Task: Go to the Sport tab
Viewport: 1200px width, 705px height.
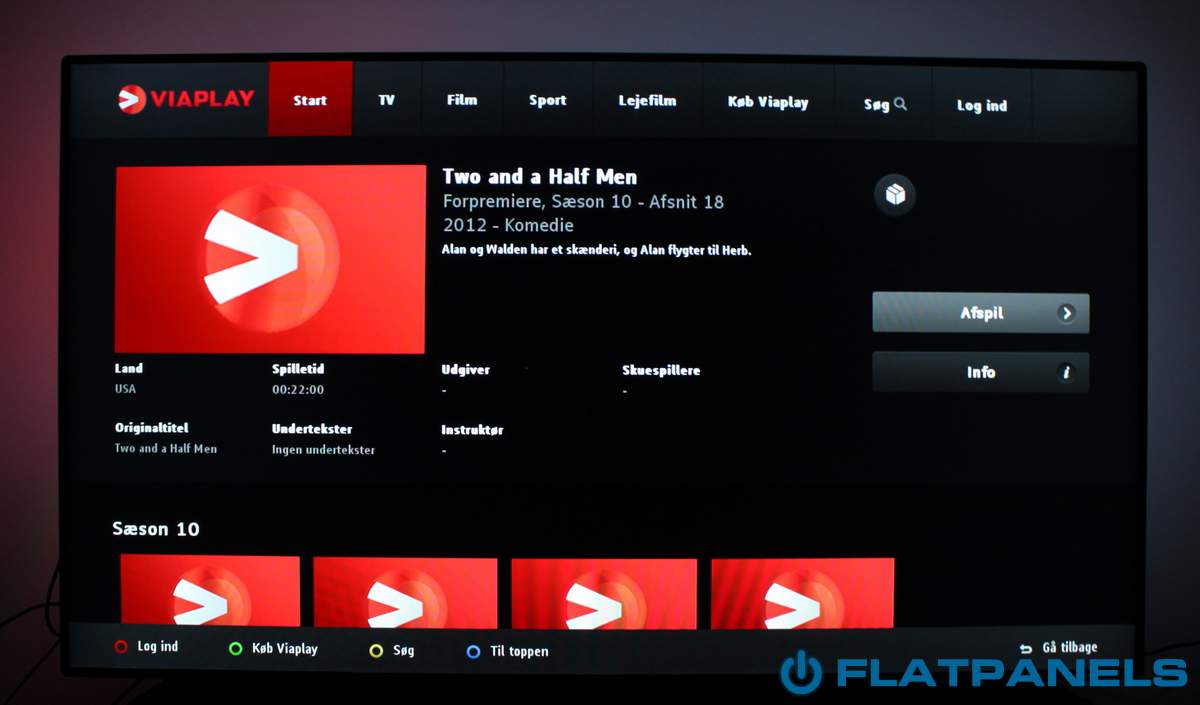Action: (548, 100)
